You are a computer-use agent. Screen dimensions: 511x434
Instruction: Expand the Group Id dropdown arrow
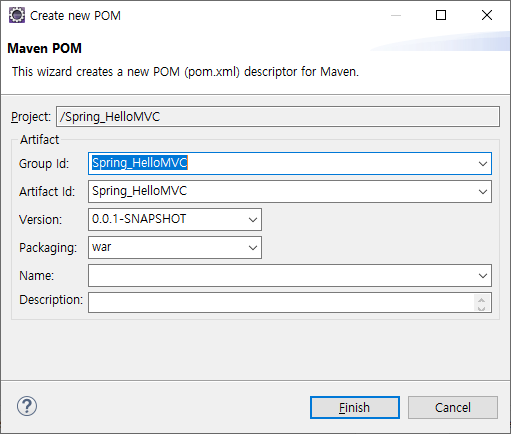click(482, 164)
